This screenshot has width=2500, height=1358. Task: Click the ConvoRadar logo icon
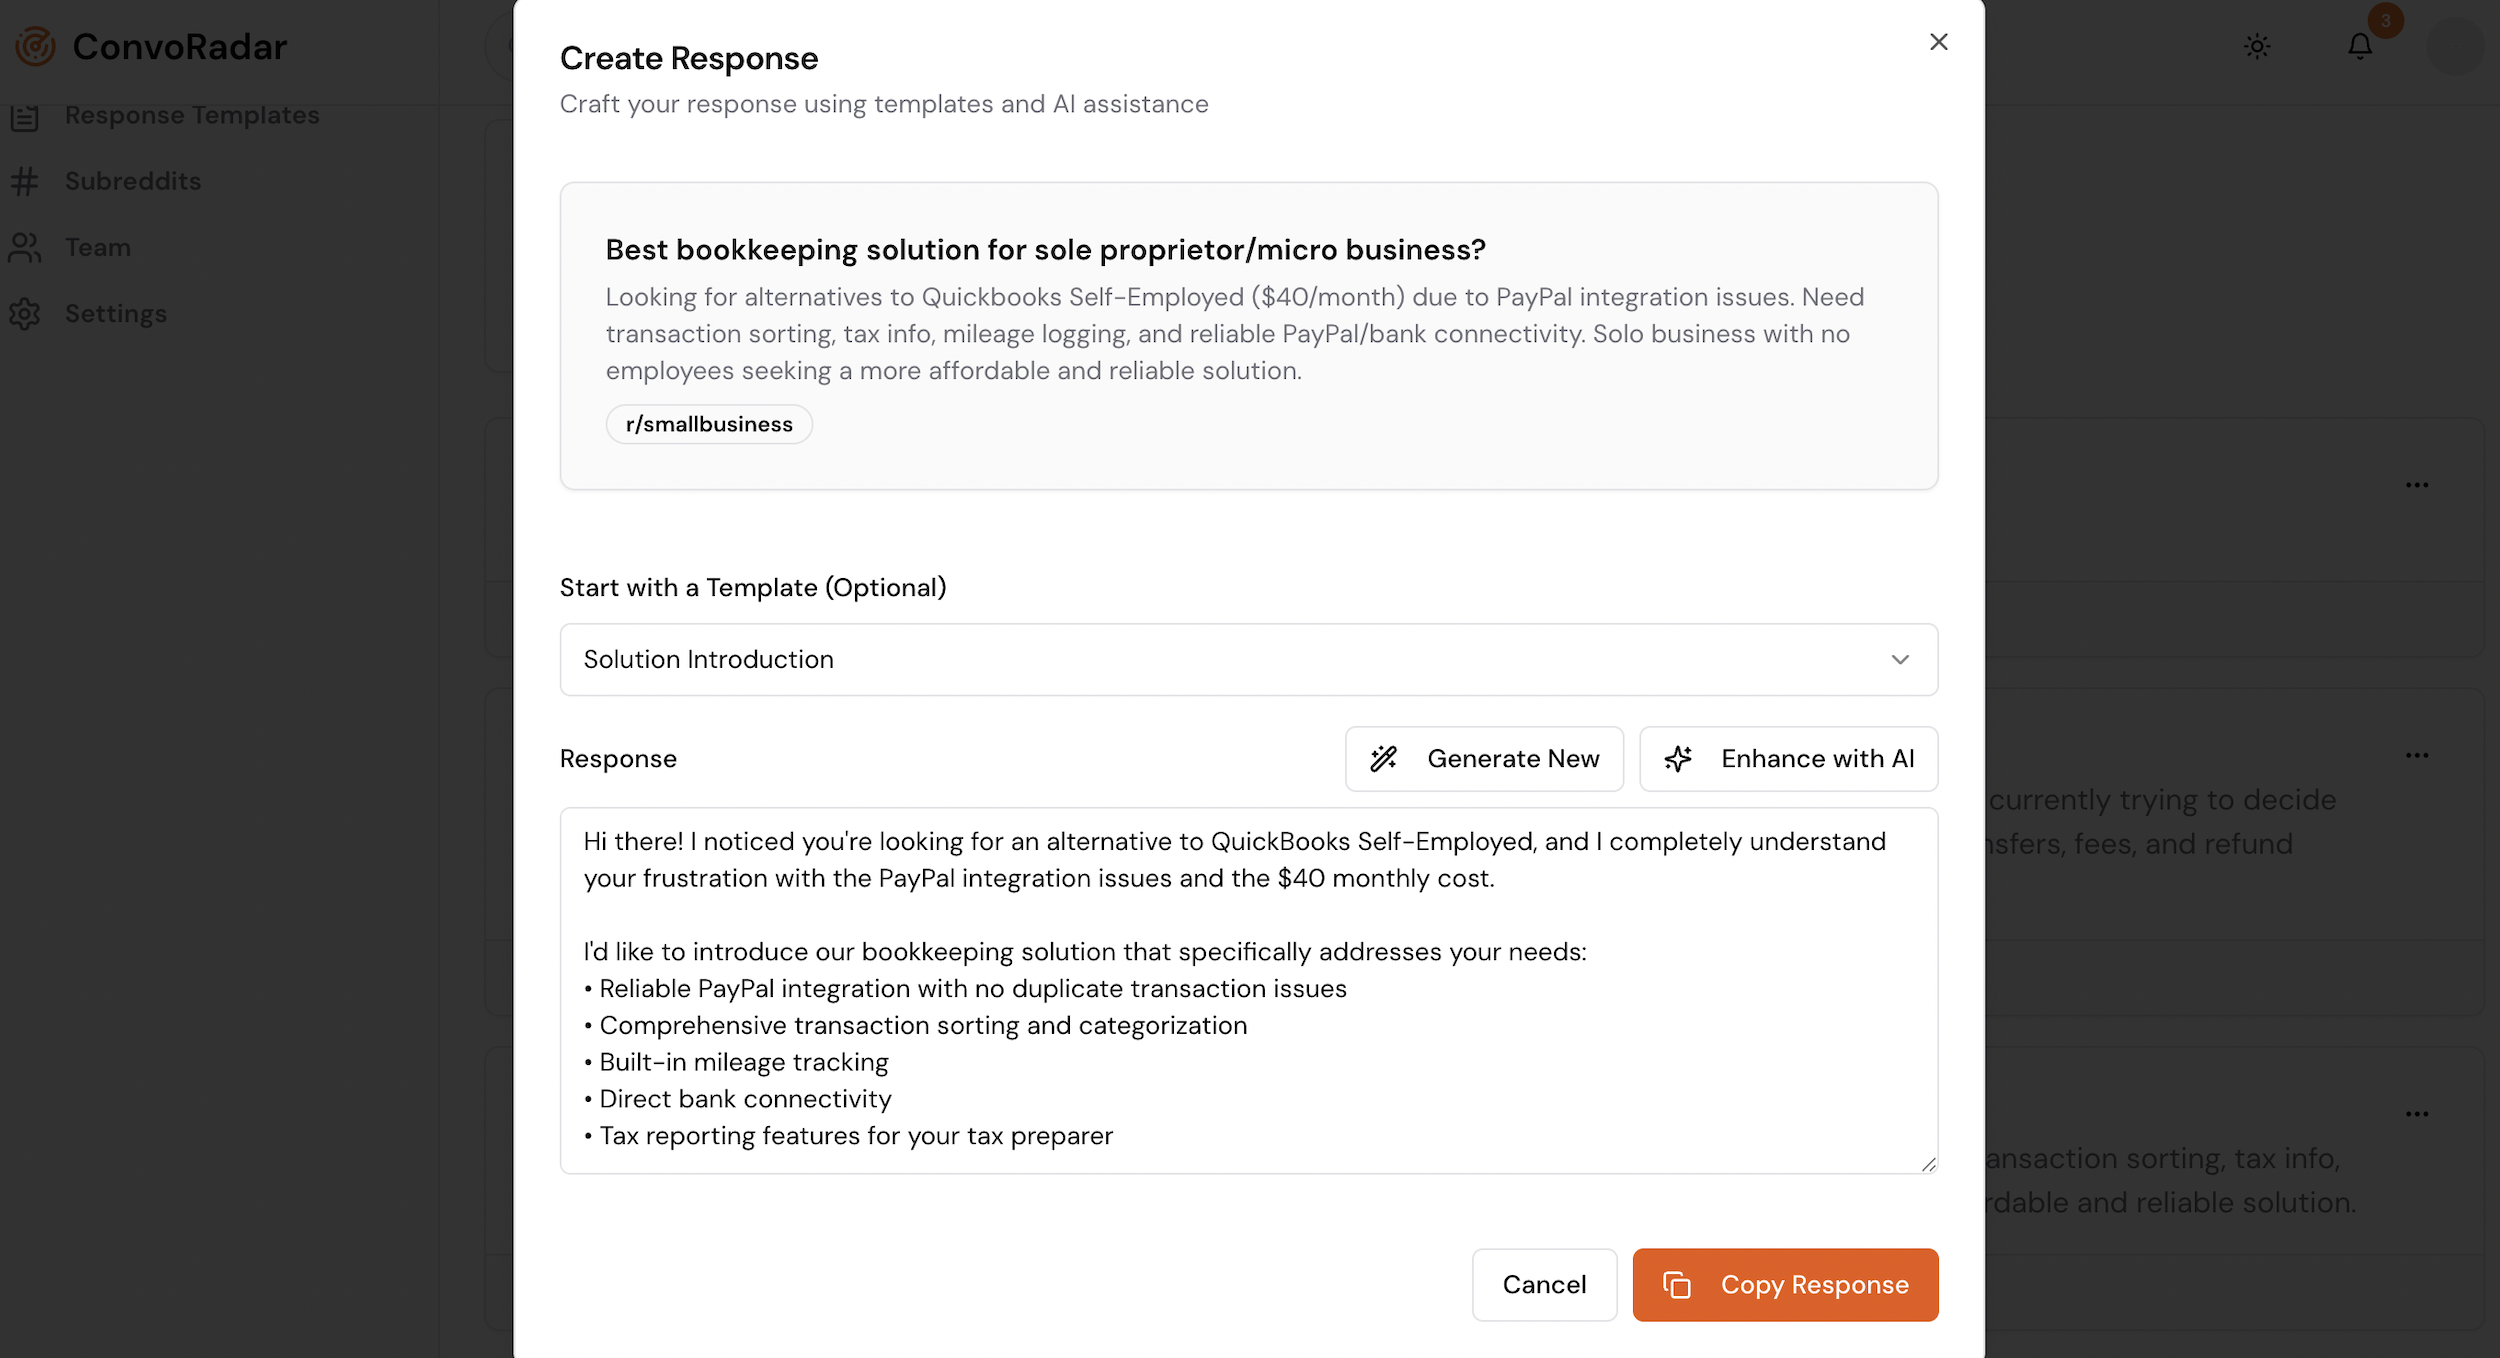(35, 46)
